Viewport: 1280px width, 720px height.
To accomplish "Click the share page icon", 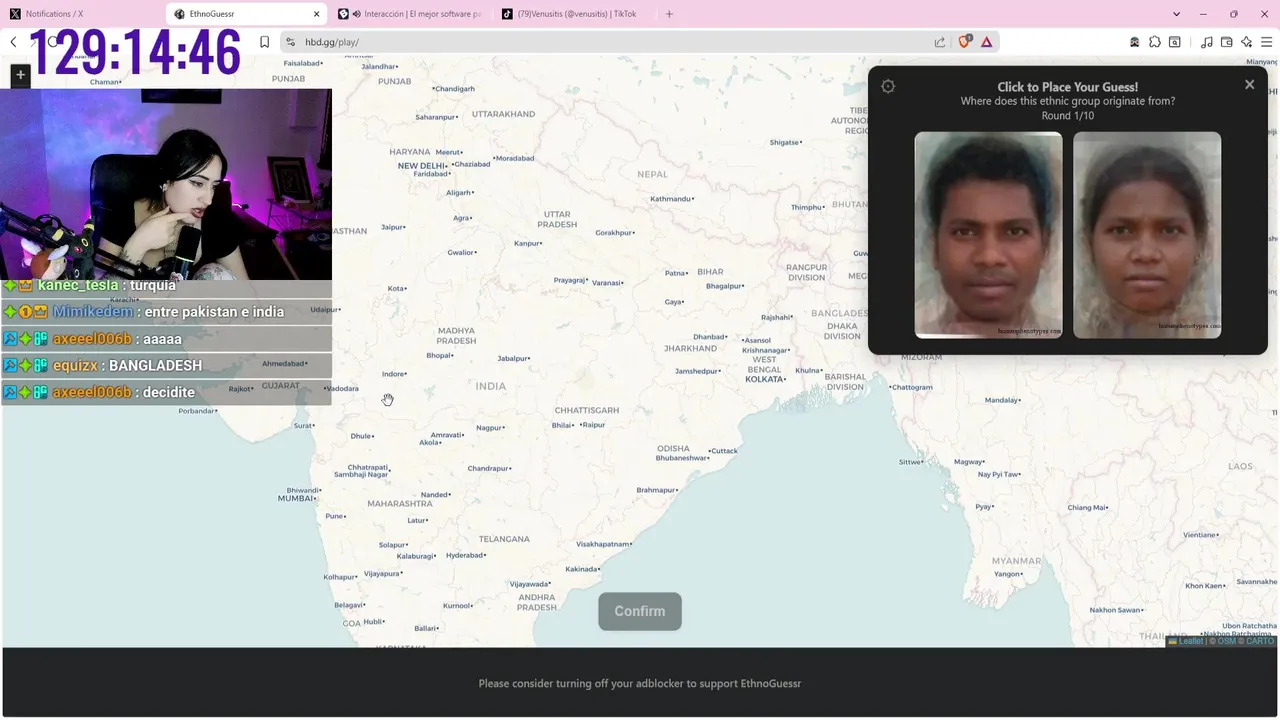I will [x=940, y=42].
